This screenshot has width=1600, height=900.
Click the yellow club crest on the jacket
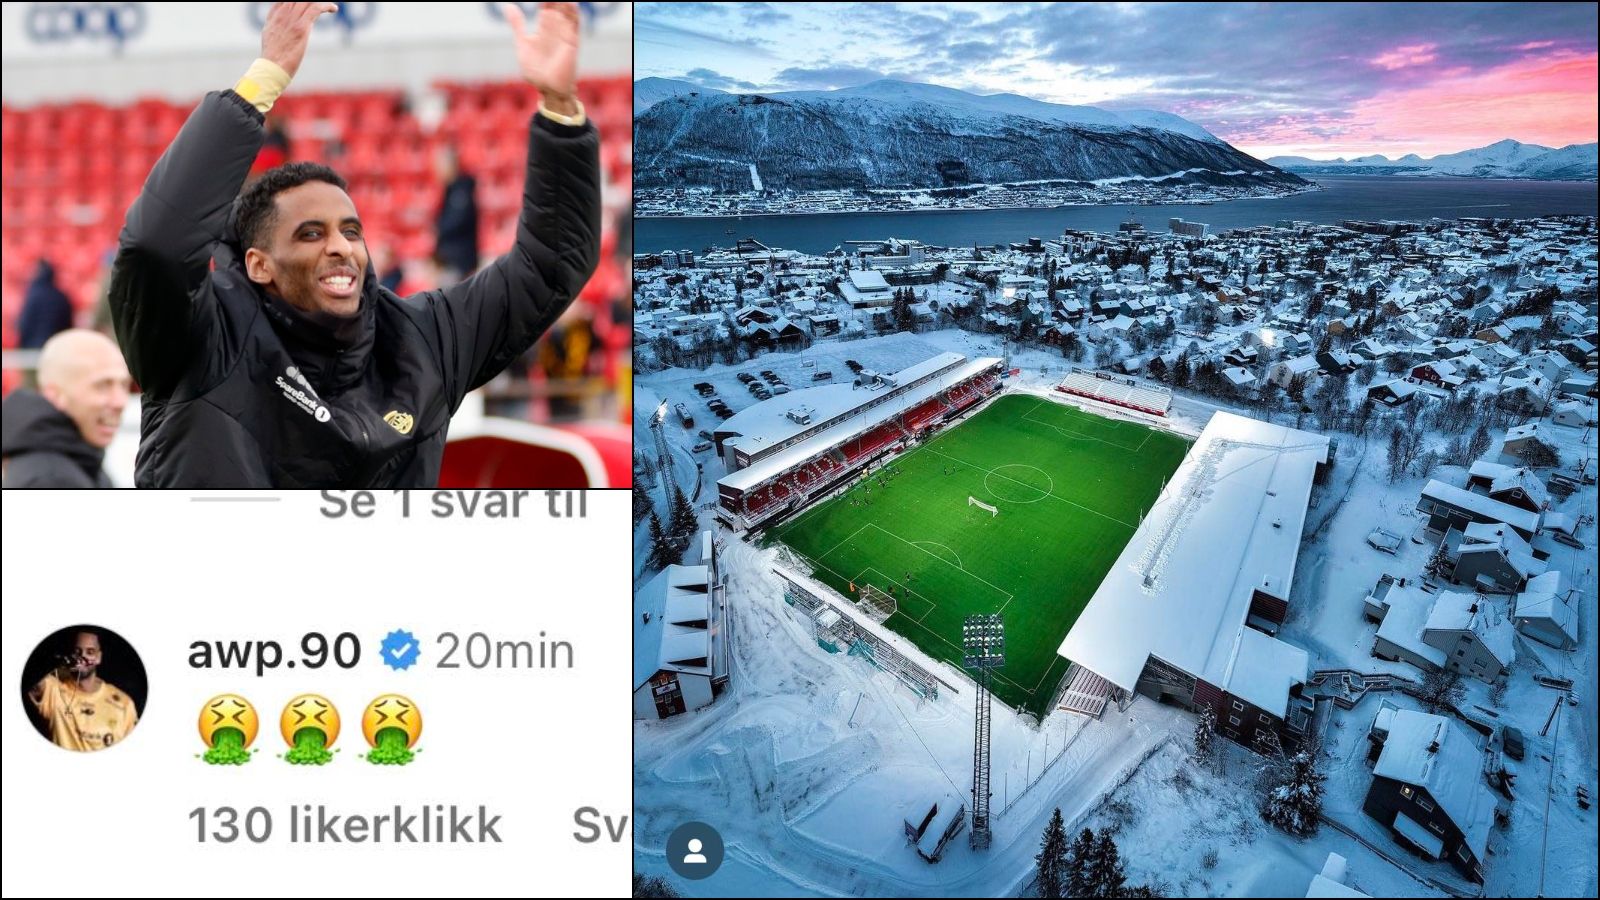[398, 422]
